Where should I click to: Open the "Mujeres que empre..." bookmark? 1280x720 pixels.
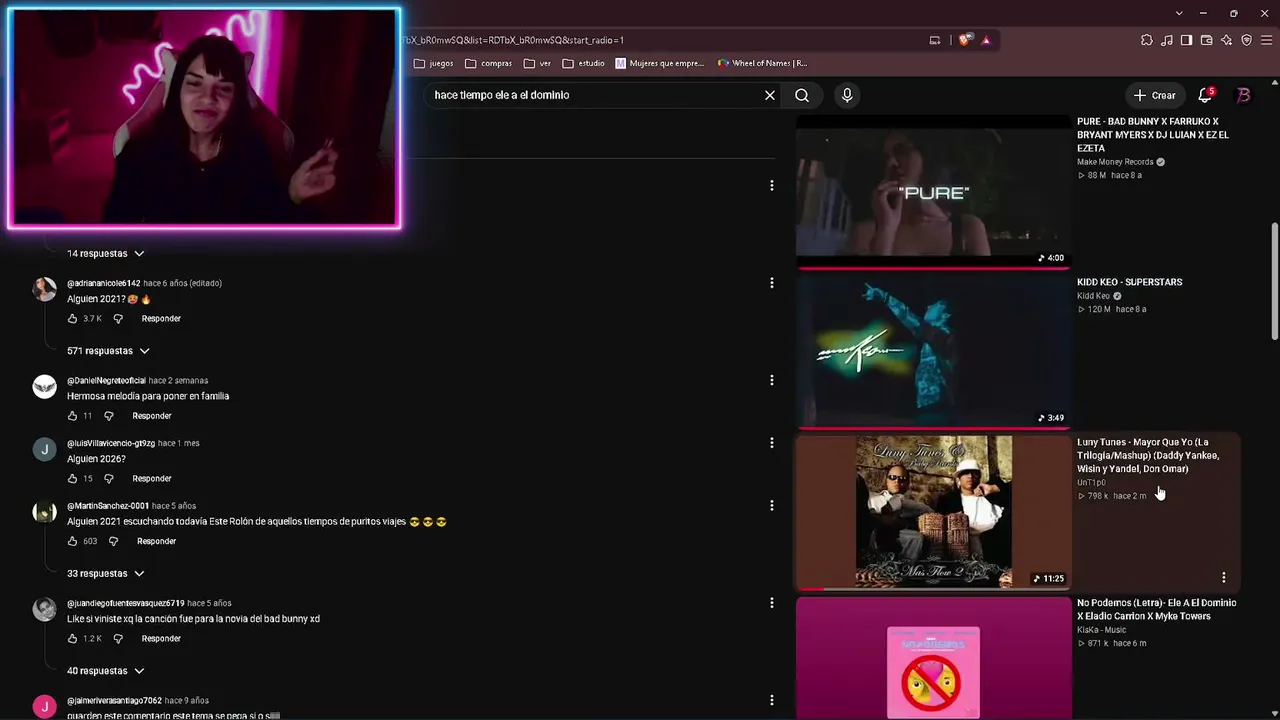(x=660, y=63)
